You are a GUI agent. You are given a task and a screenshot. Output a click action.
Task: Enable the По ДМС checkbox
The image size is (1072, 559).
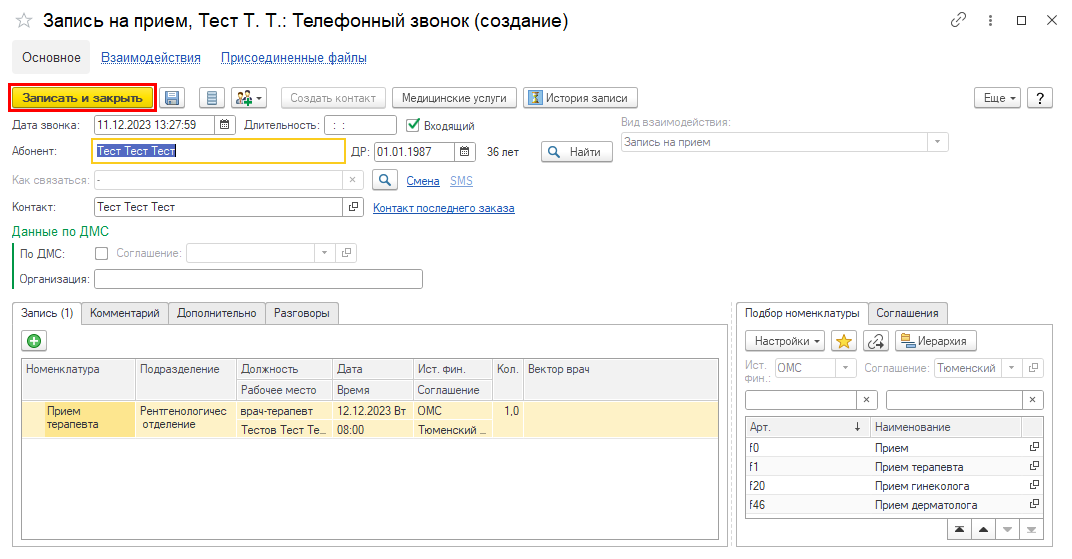coord(101,253)
